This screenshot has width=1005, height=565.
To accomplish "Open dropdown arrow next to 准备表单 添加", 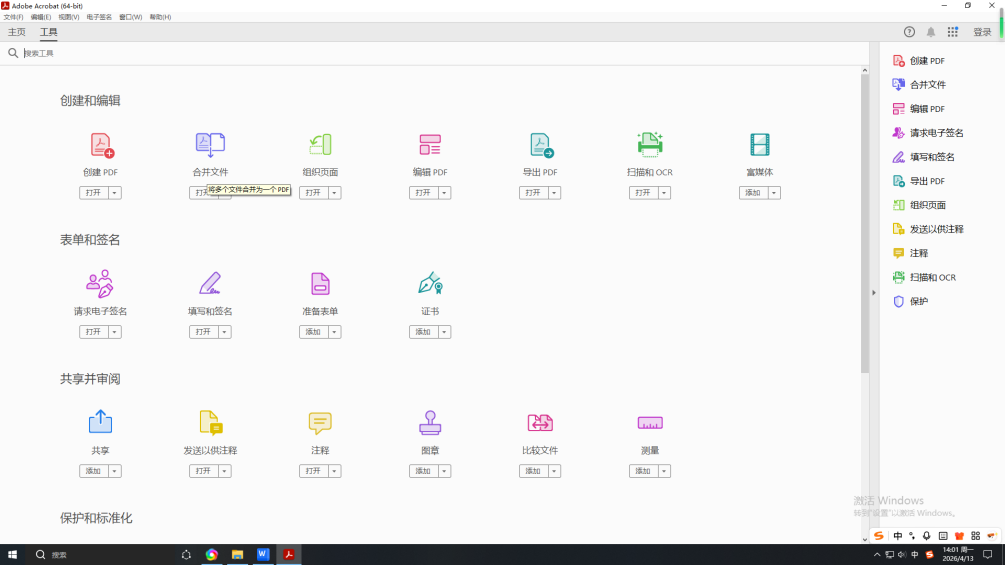I will click(x=334, y=332).
